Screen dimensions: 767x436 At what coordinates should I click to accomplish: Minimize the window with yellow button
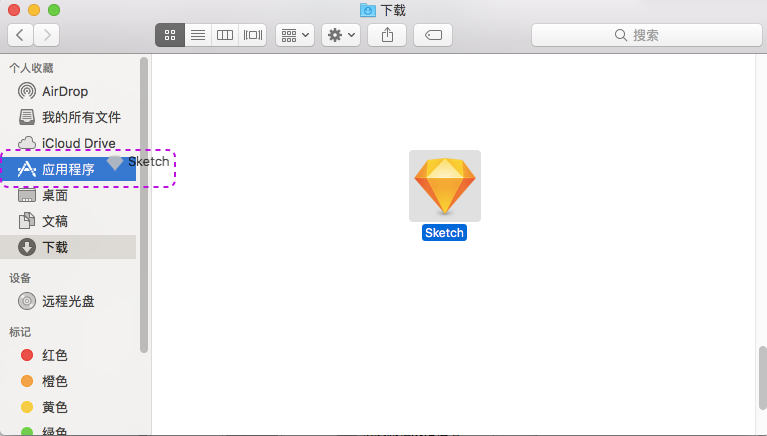click(x=34, y=10)
